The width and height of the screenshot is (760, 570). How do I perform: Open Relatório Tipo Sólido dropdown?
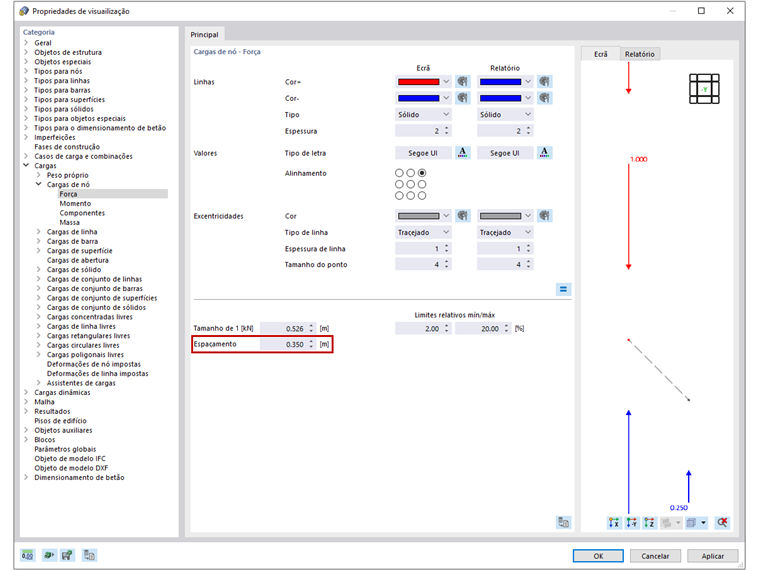505,114
